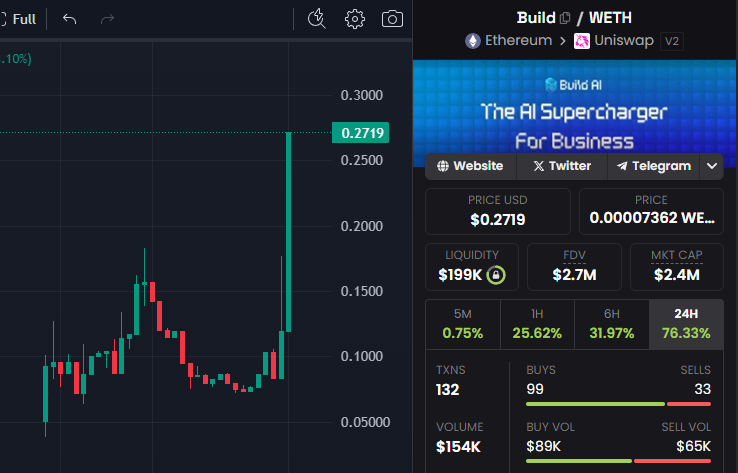The height and width of the screenshot is (473, 738).
Task: Click the MKT CAP $2.4M box
Action: 676,267
